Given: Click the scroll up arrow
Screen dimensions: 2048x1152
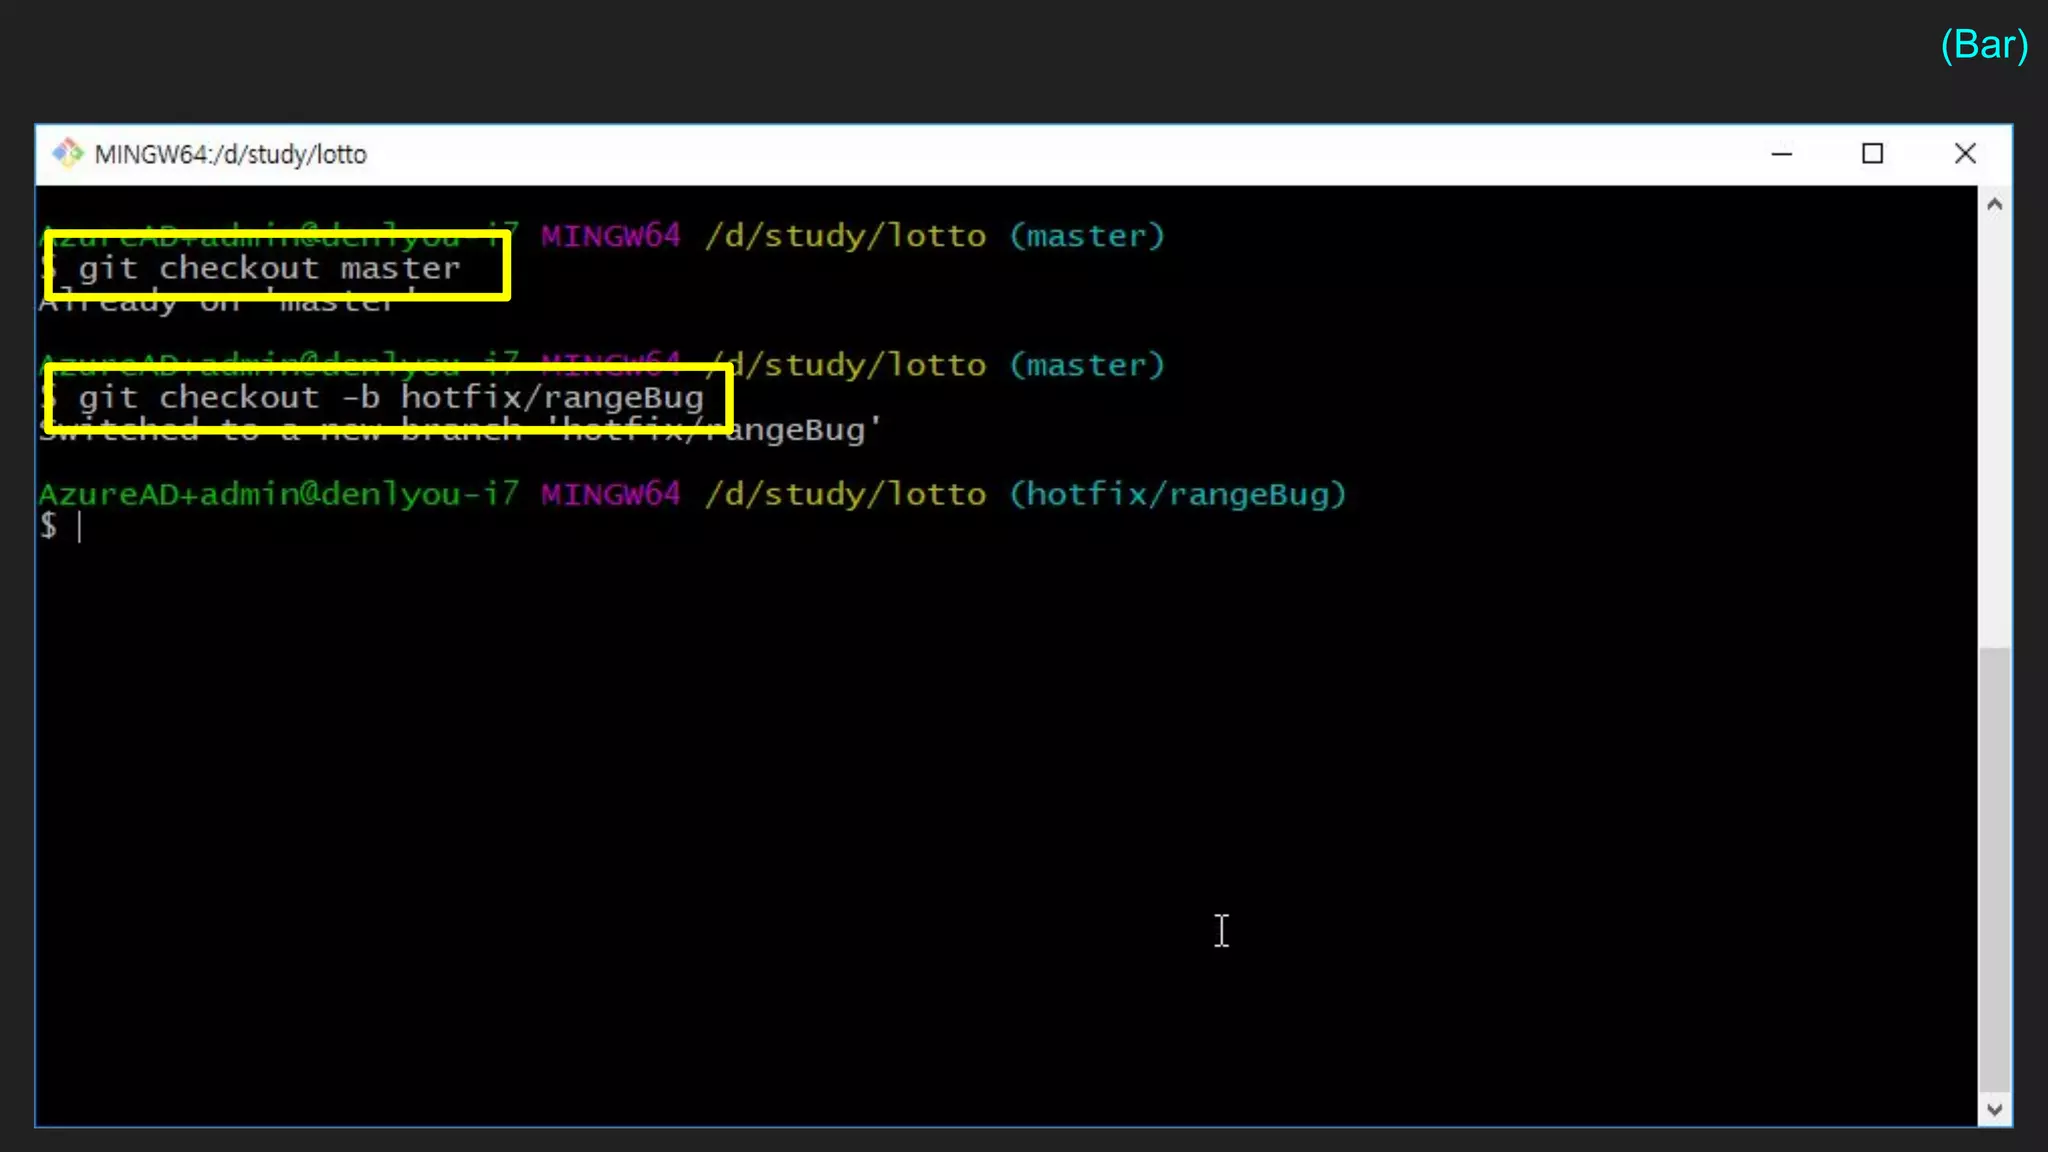Looking at the screenshot, I should [1994, 205].
